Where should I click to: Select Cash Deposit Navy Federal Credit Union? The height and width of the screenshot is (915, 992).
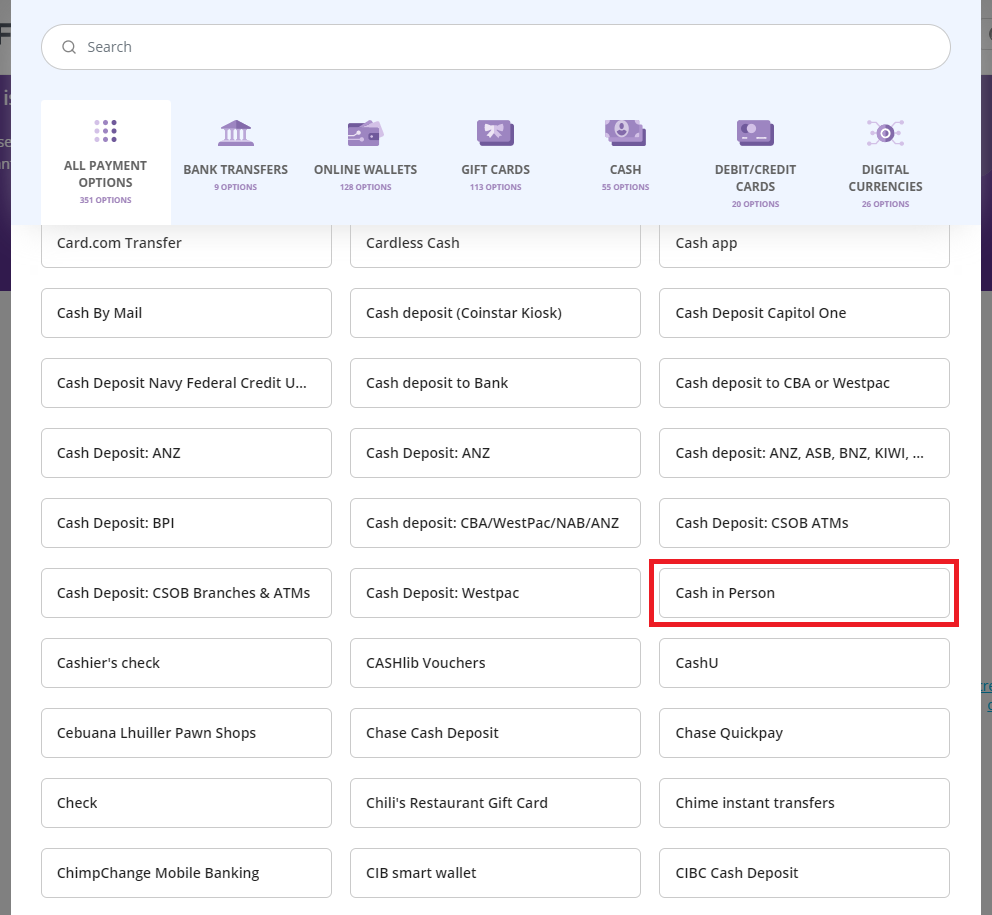(x=186, y=383)
